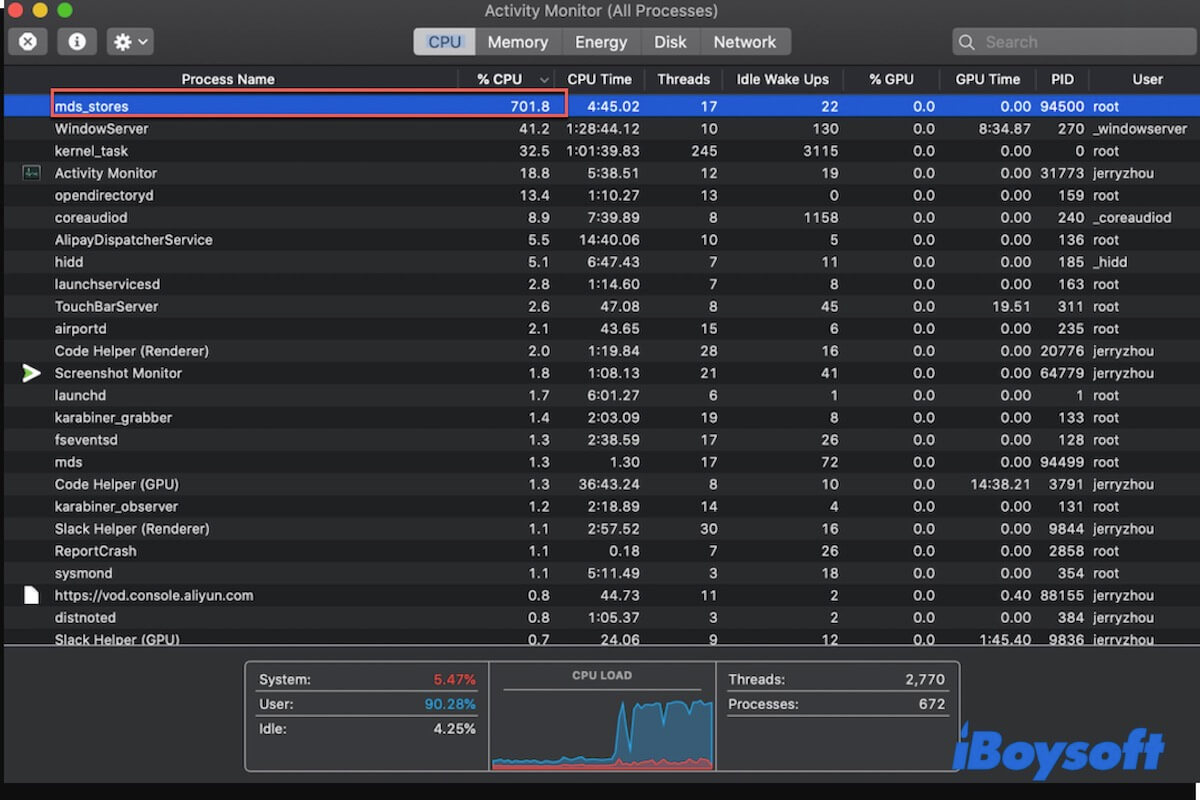Viewport: 1200px width, 800px height.
Task: Click the vod.console.aliyun.com document icon
Action: tap(31, 595)
